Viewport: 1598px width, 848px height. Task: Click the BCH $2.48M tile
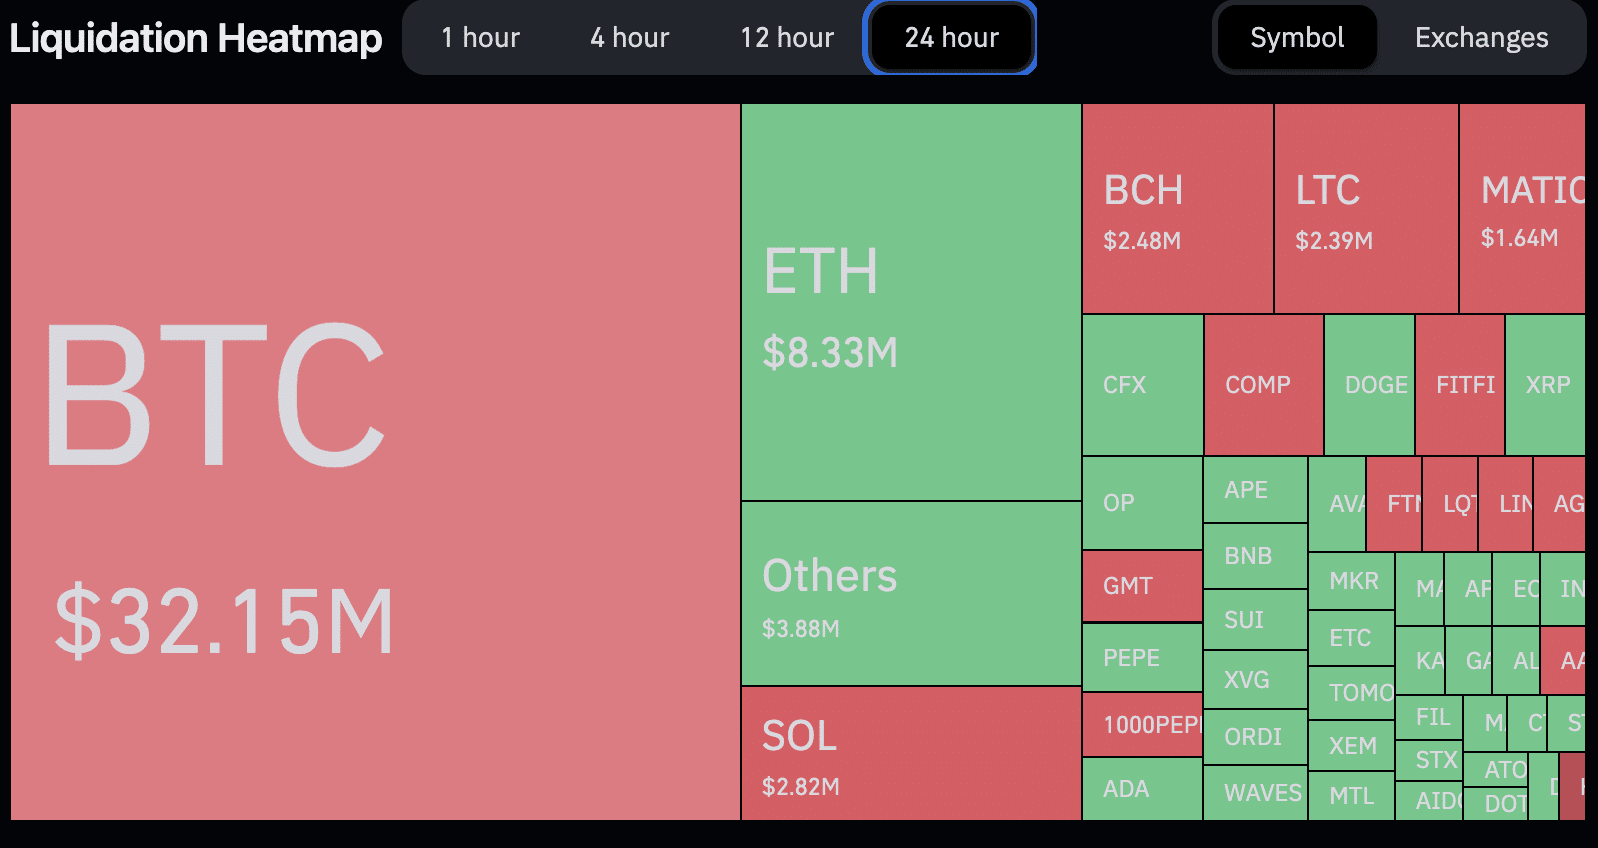pyautogui.click(x=1177, y=209)
